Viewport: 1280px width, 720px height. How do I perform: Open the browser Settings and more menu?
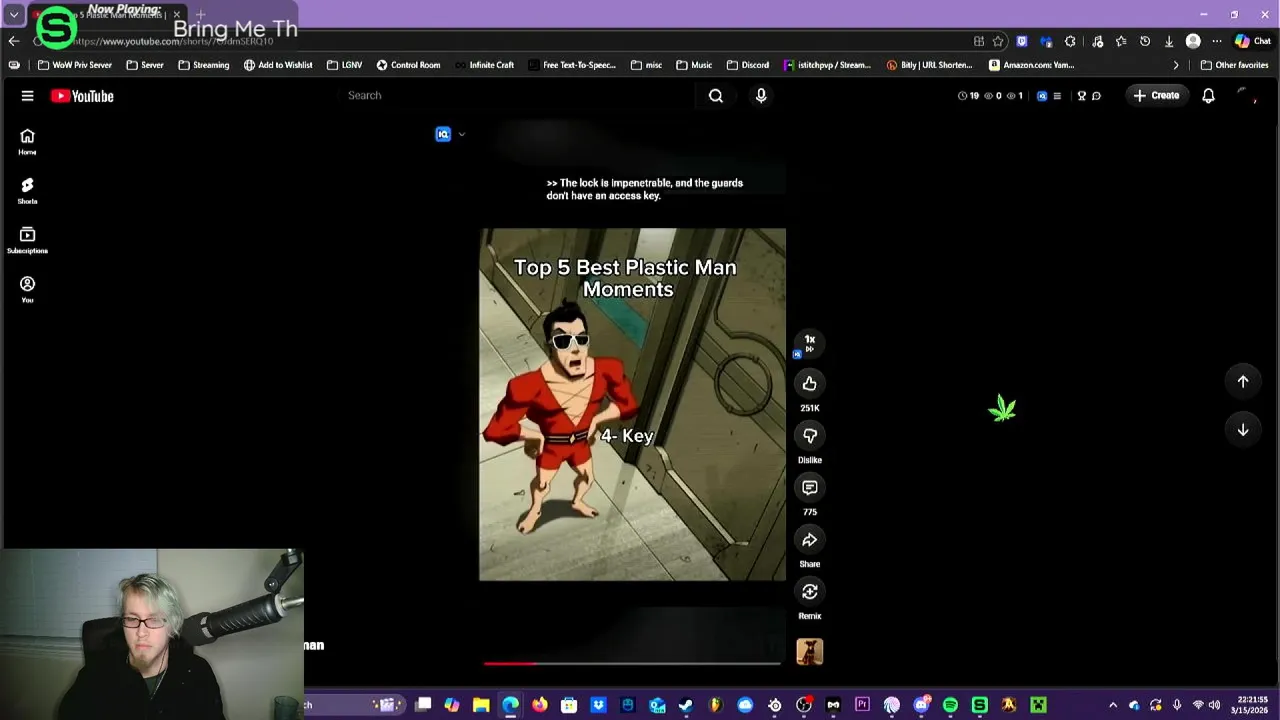1217,41
